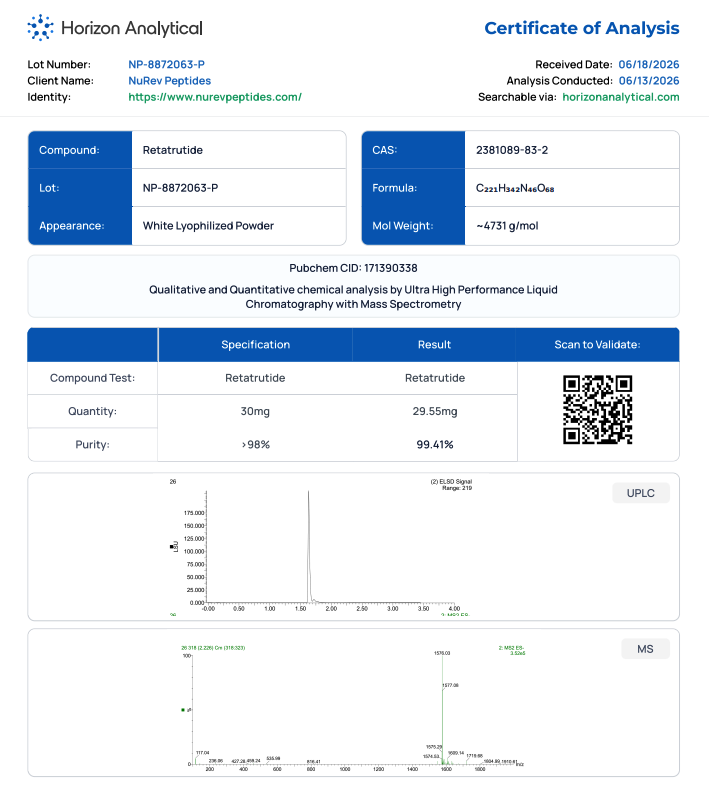Click the 29.55mg quantity result
The height and width of the screenshot is (802, 709).
tap(435, 411)
